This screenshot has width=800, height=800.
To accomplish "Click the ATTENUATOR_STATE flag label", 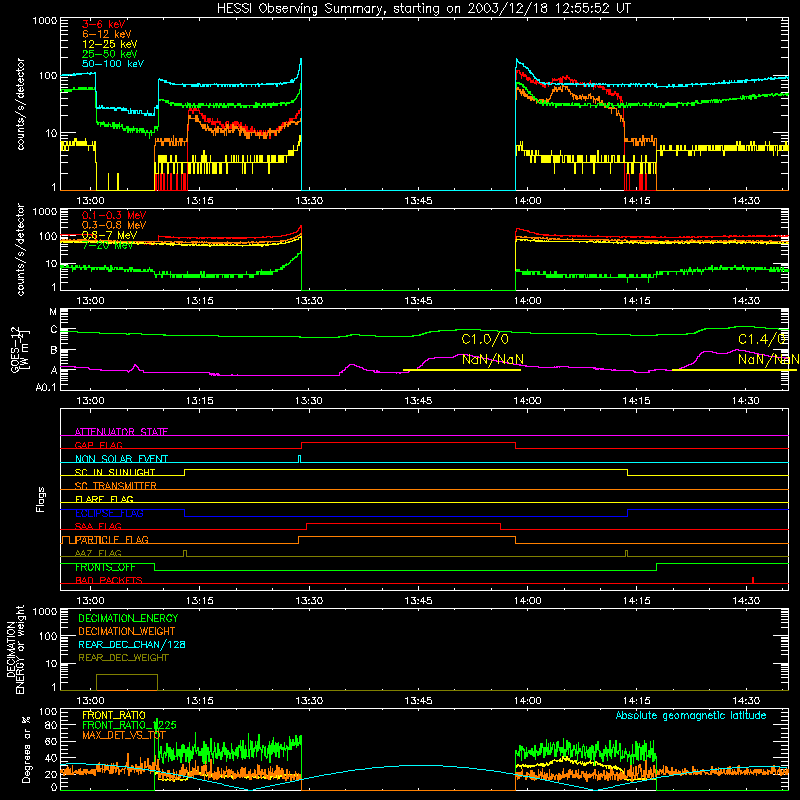I will click(121, 432).
